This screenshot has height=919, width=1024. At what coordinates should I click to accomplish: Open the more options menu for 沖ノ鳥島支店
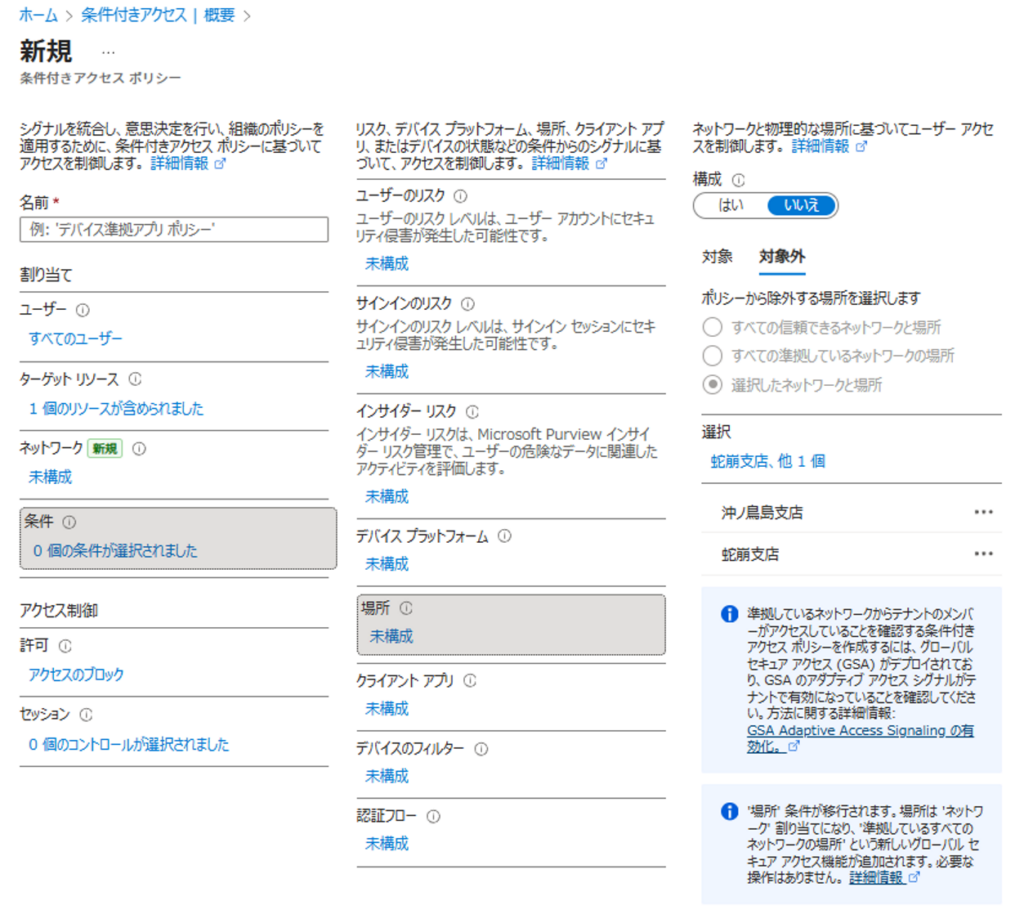(983, 512)
